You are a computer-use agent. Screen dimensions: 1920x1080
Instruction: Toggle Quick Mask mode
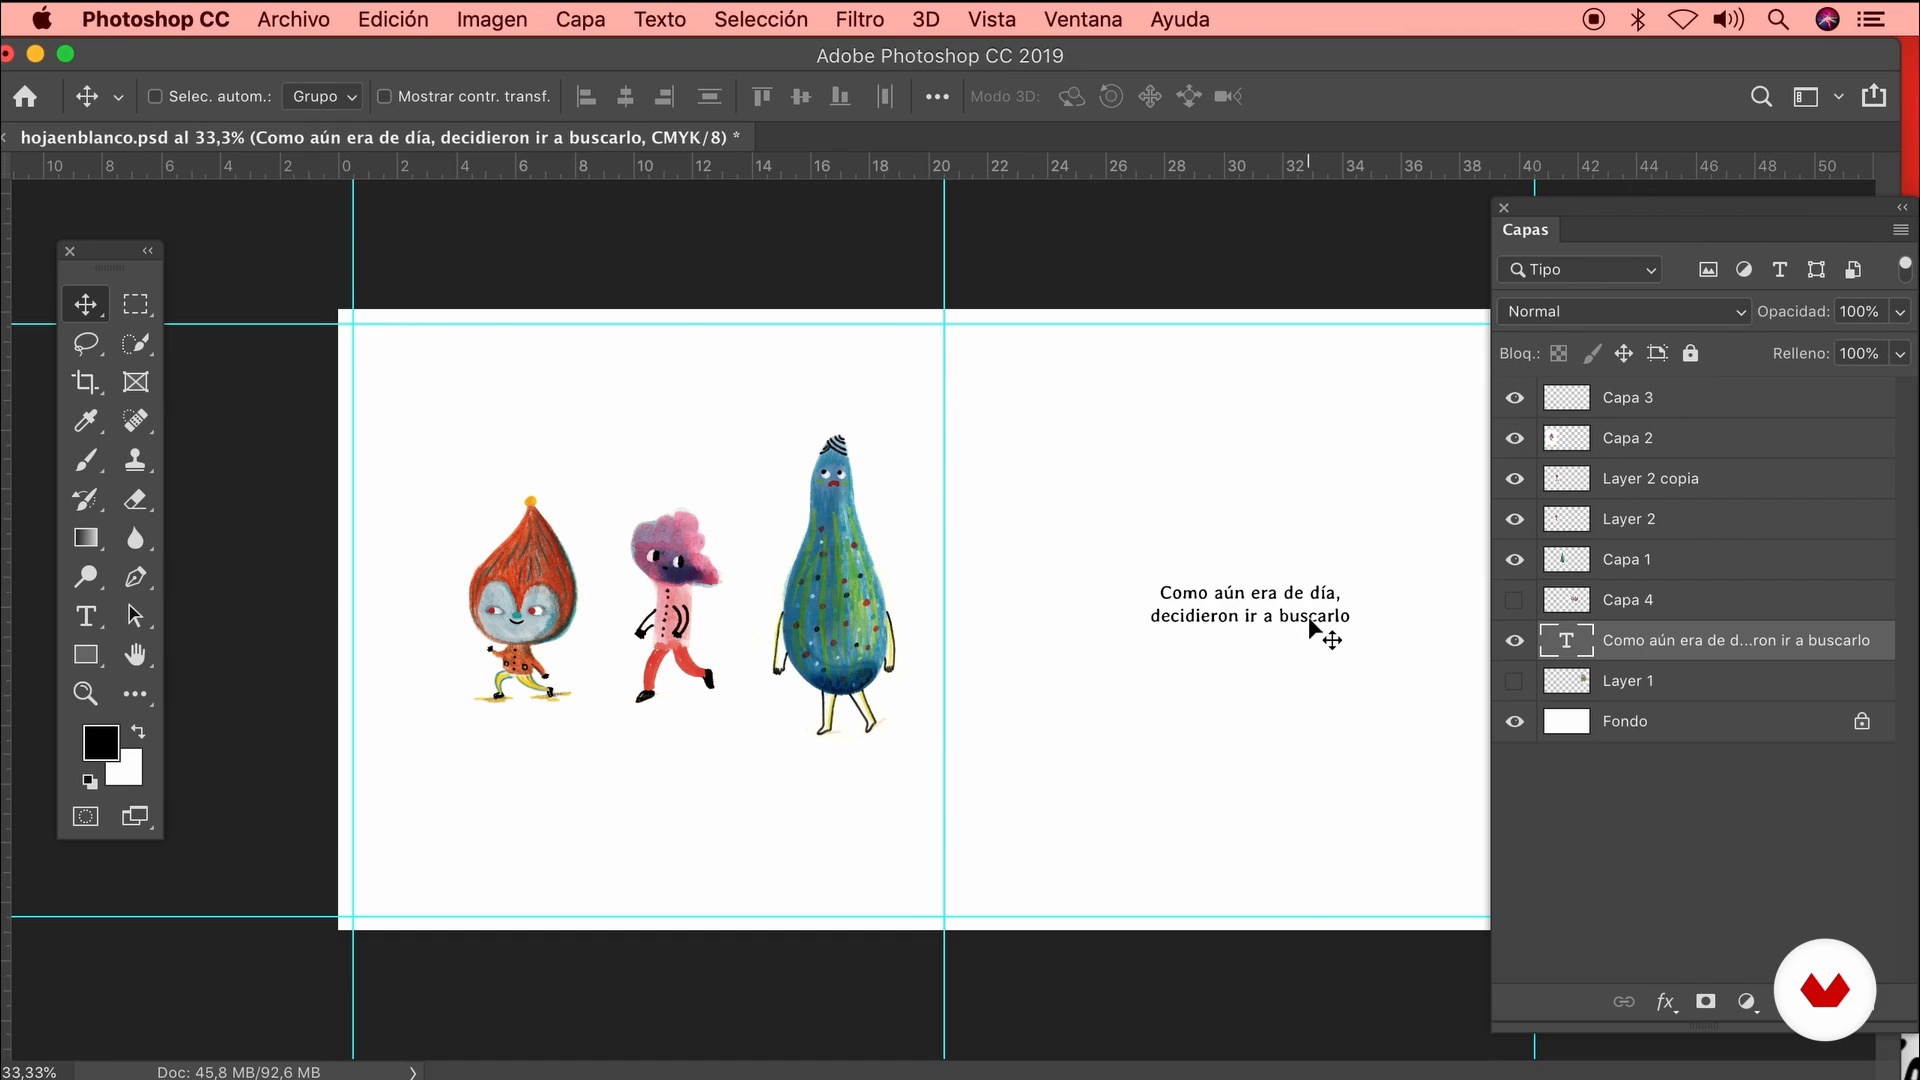pos(86,816)
